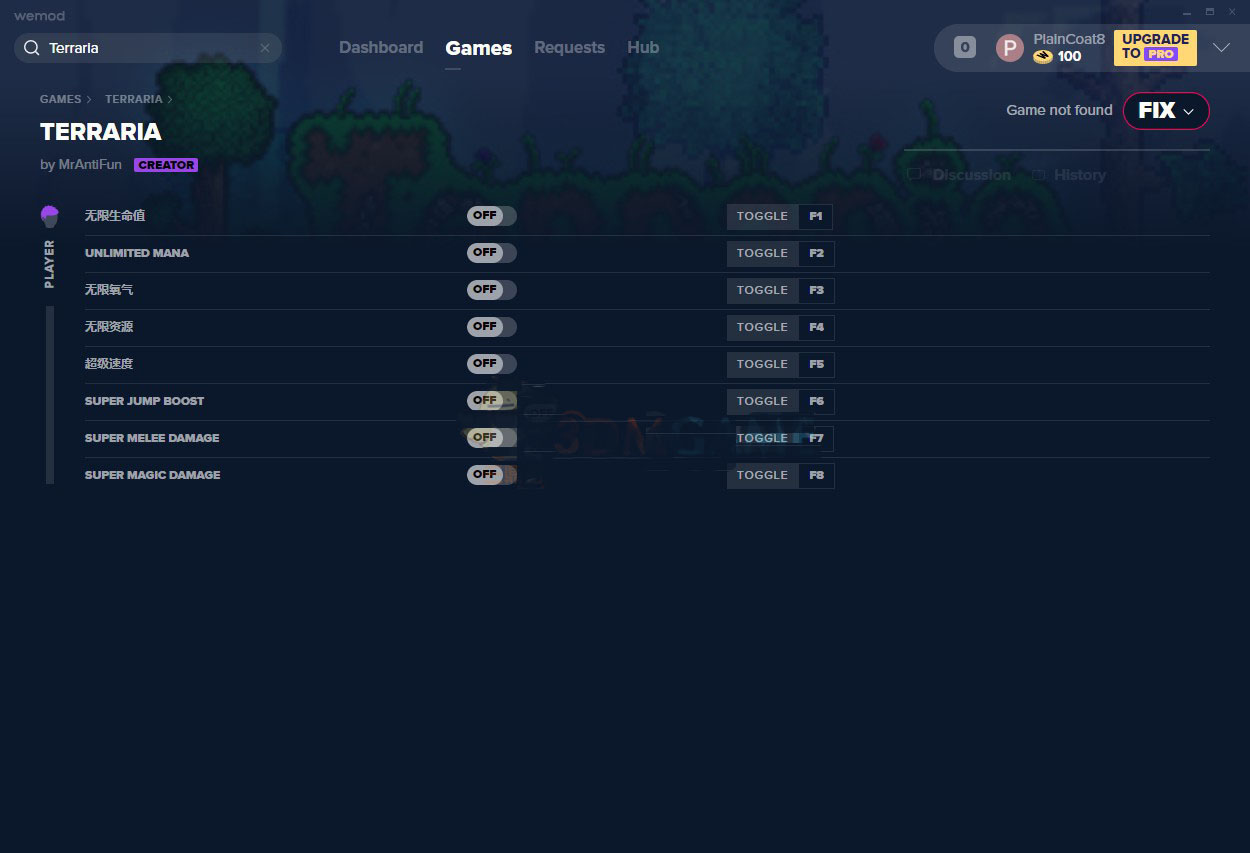Click TOGGLE button for F4 hotkey
Viewport: 1250px width, 853px height.
(762, 327)
